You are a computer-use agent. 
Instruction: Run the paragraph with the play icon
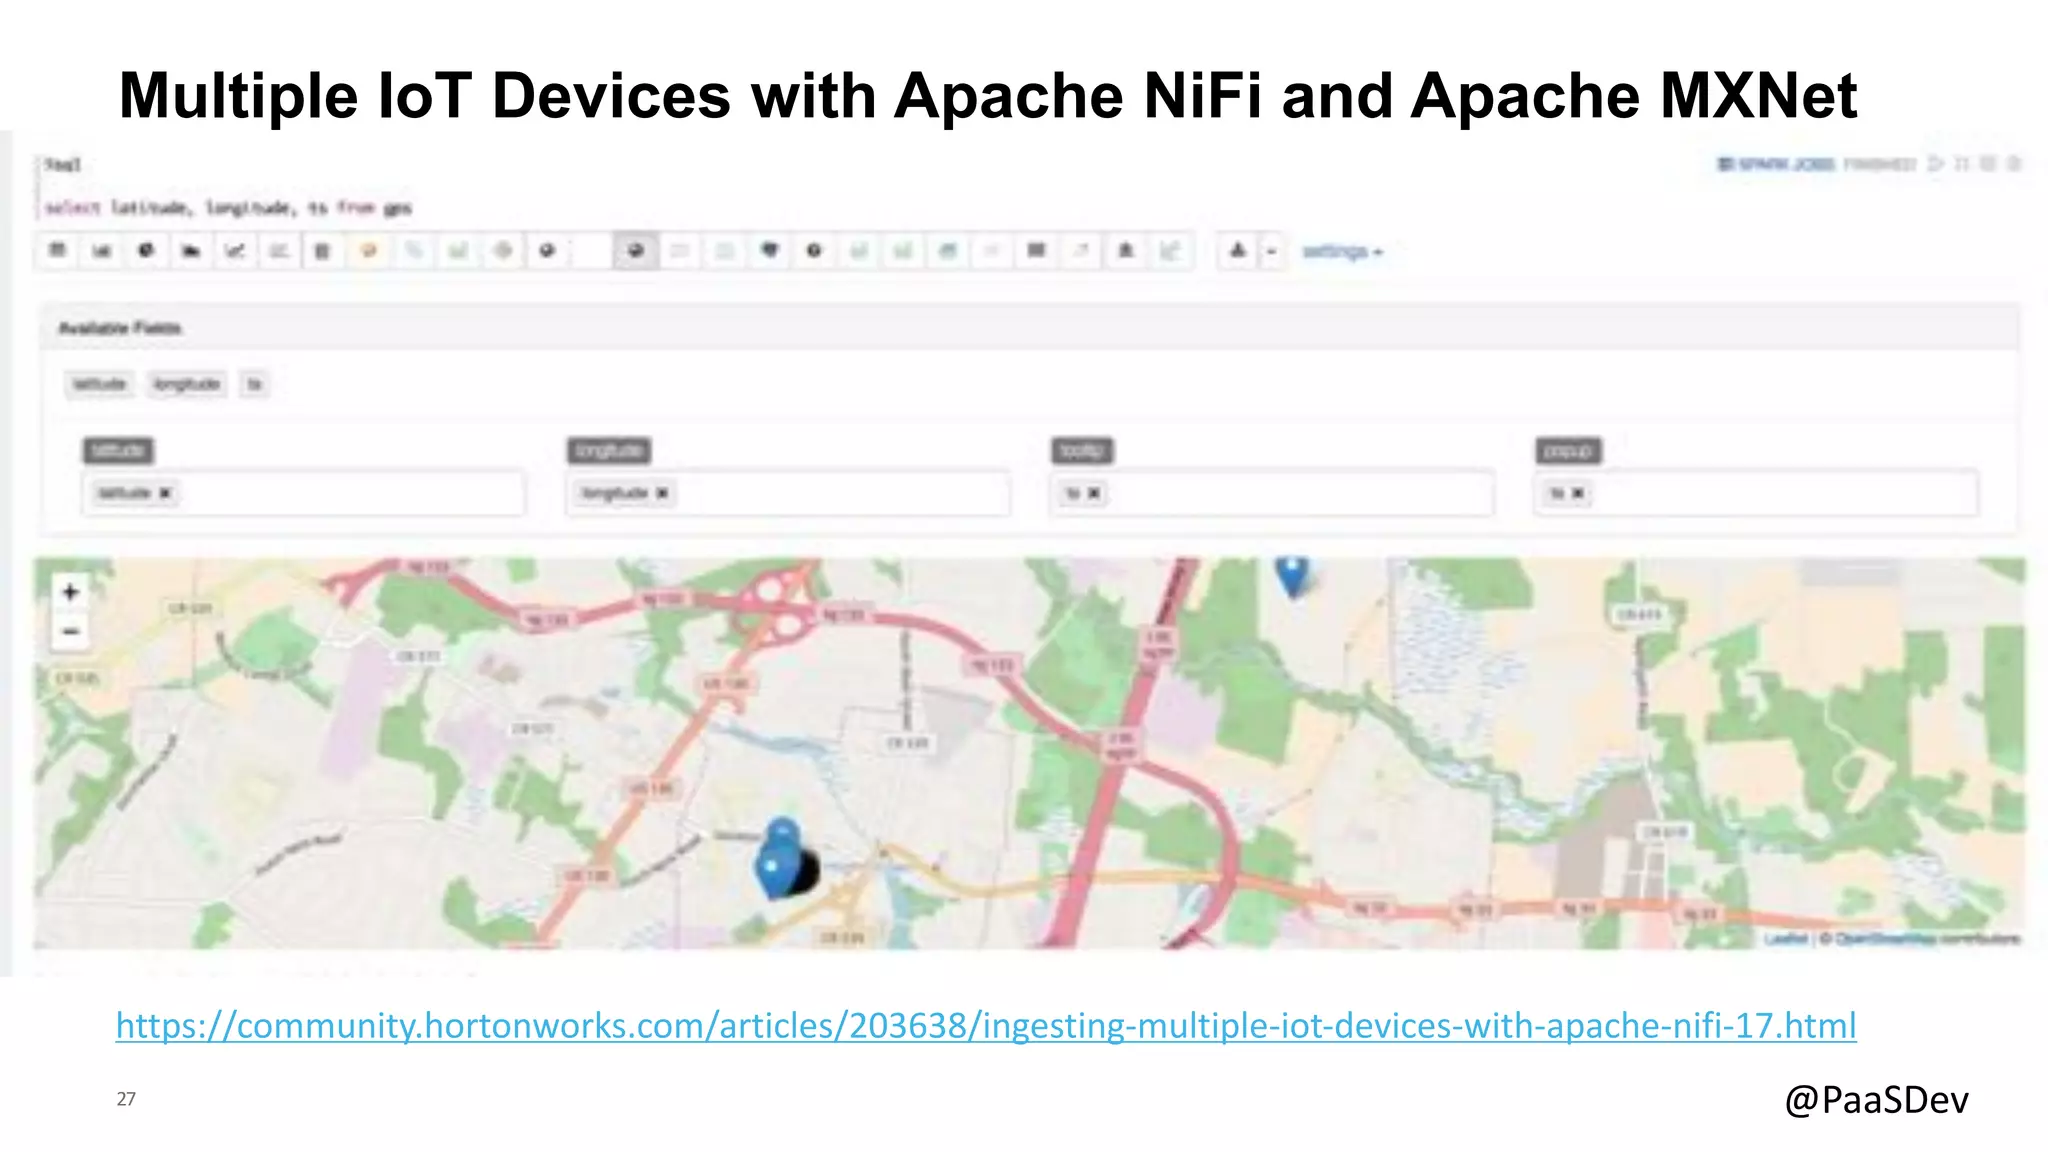[x=1936, y=163]
